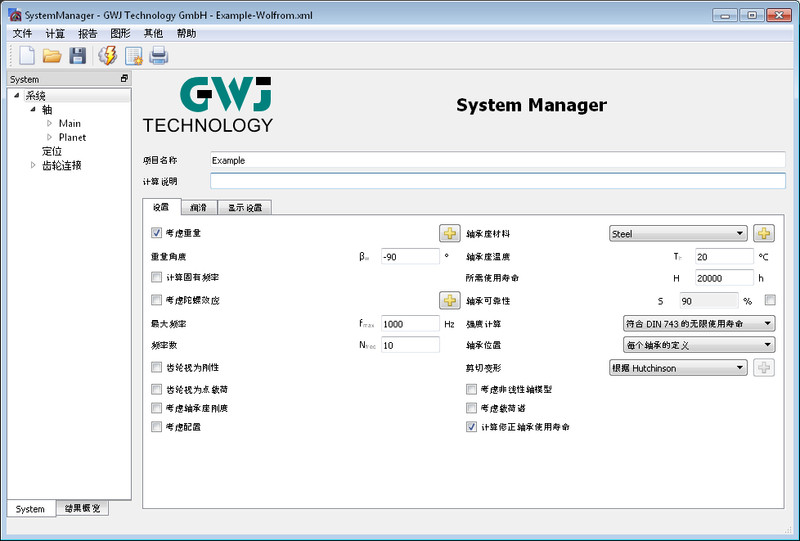The image size is (800, 541).
Task: Open the report document icon
Action: pyautogui.click(x=134, y=56)
